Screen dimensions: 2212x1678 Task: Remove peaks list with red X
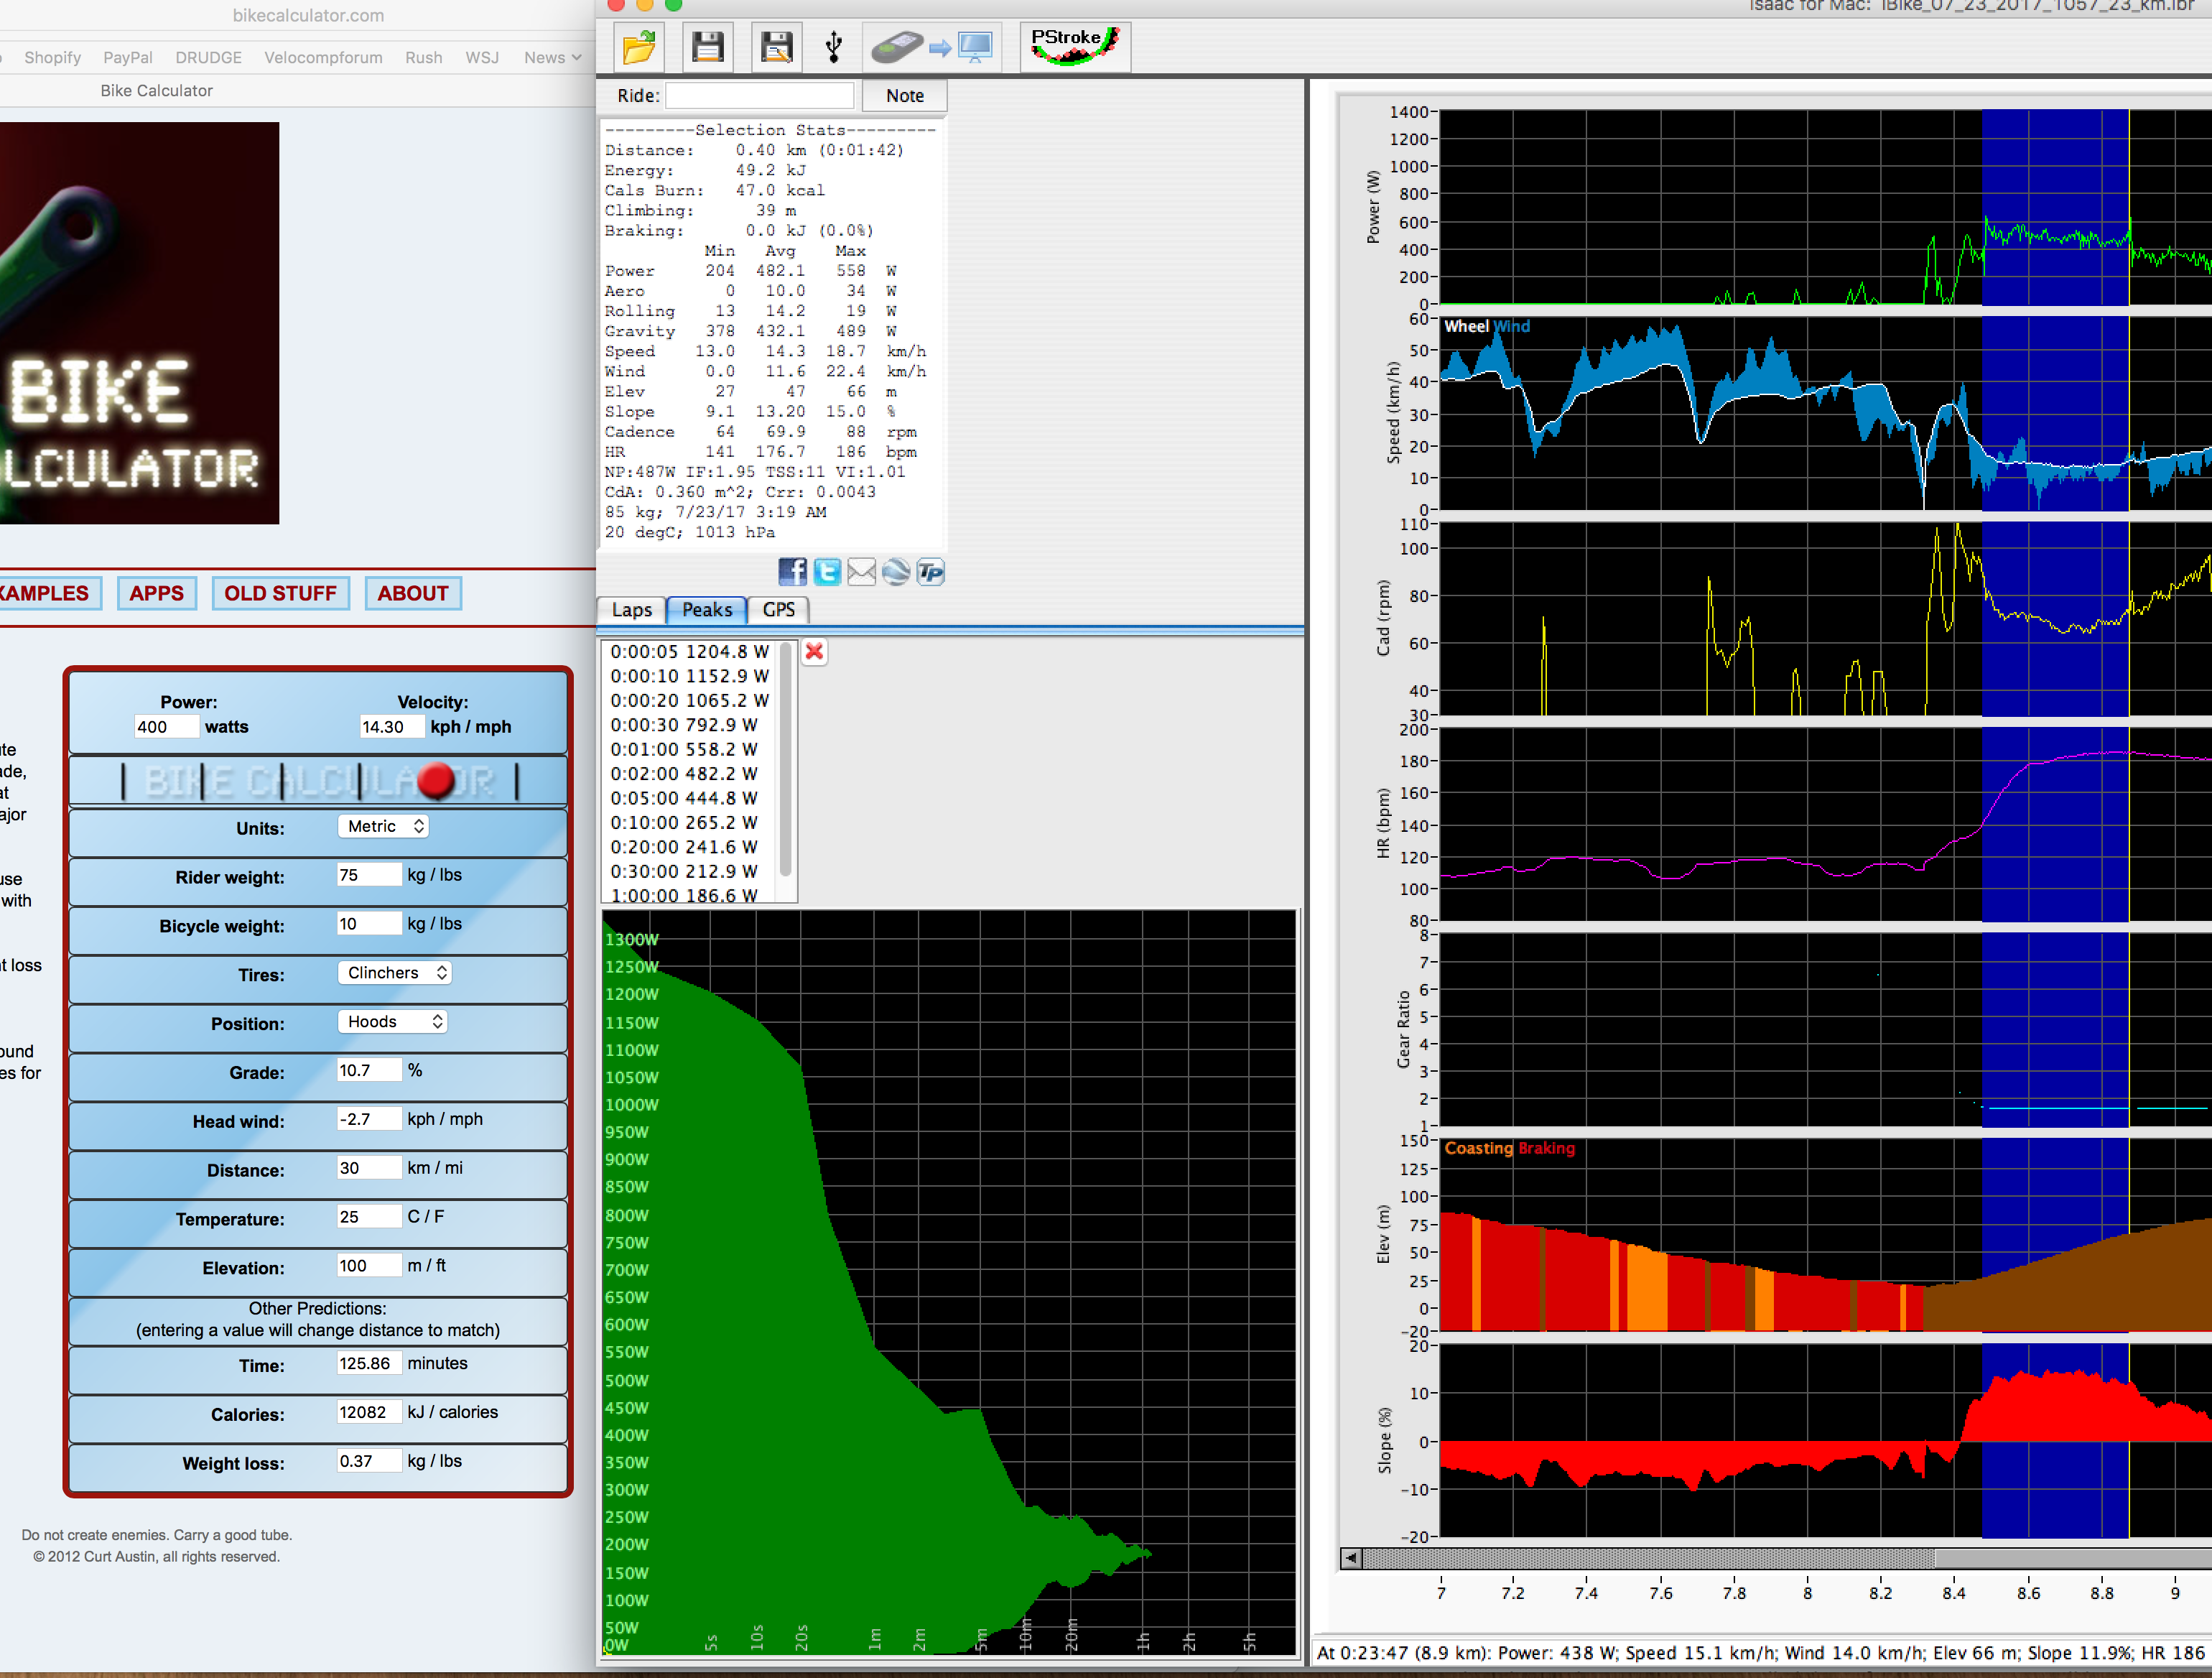click(814, 651)
